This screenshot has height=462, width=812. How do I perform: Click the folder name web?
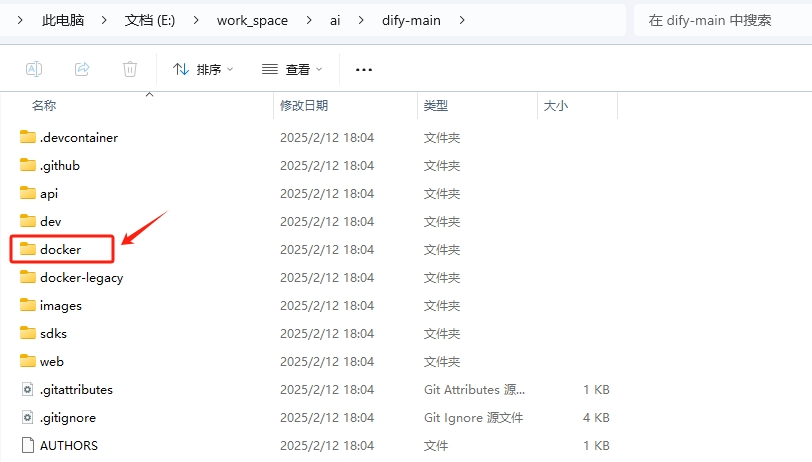coord(52,362)
